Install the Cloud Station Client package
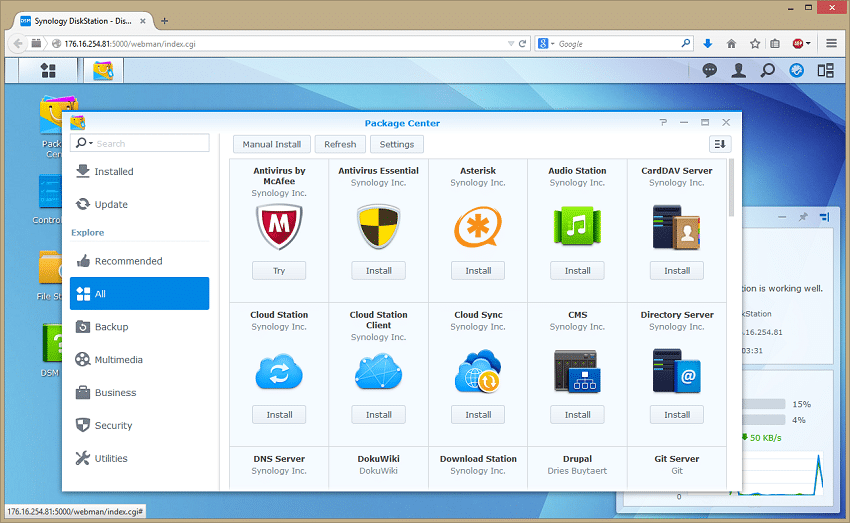Viewport: 850px width, 523px height. tap(378, 415)
